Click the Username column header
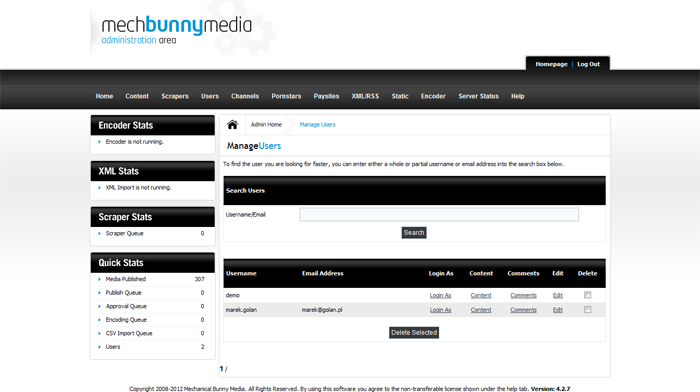Screen dimensions: 700x392 coord(241,273)
